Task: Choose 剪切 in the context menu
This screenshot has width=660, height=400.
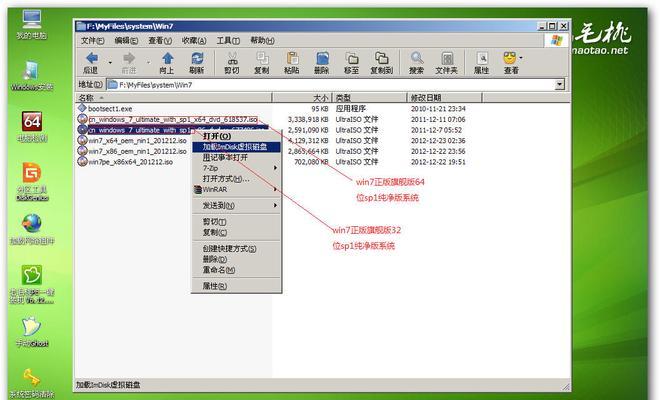Action: [x=236, y=221]
